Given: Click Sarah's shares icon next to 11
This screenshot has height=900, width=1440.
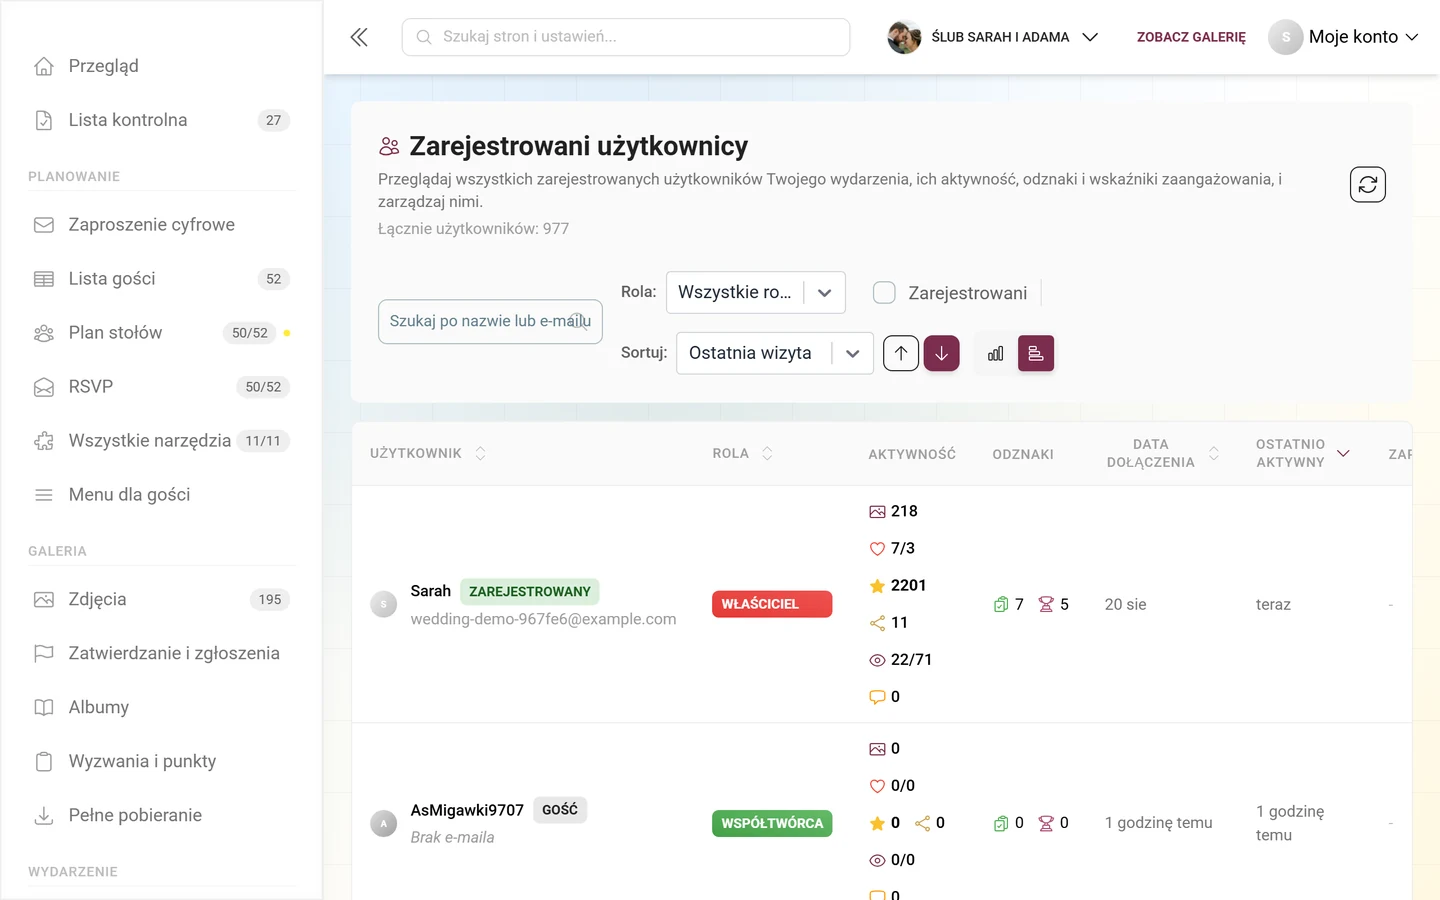Looking at the screenshot, I should point(877,623).
